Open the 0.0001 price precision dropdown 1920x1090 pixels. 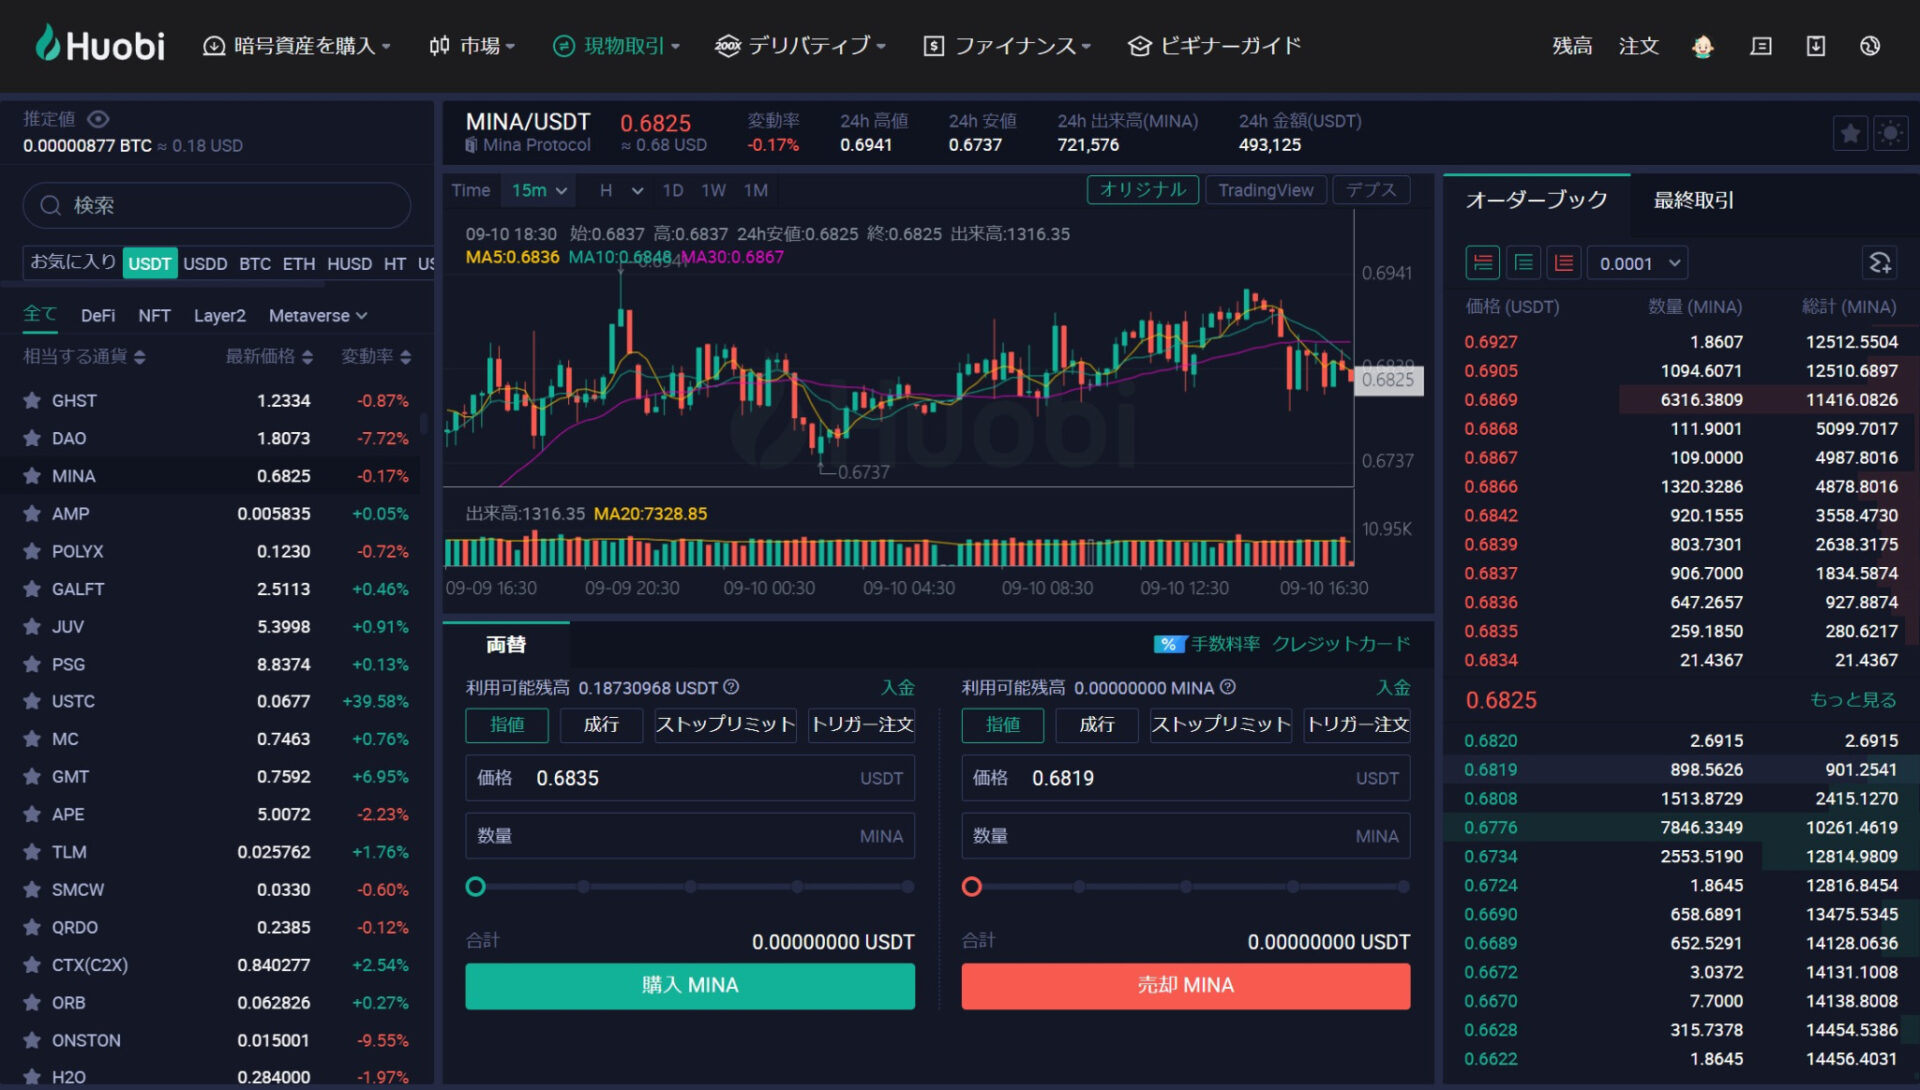coord(1637,263)
